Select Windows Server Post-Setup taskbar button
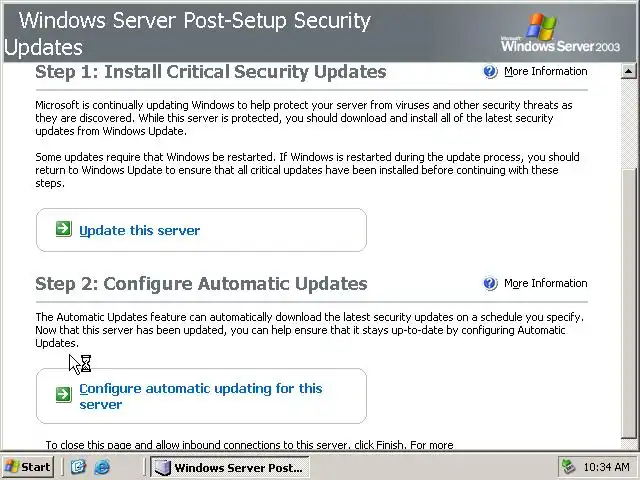Screen dimensions: 640x480 point(228,467)
